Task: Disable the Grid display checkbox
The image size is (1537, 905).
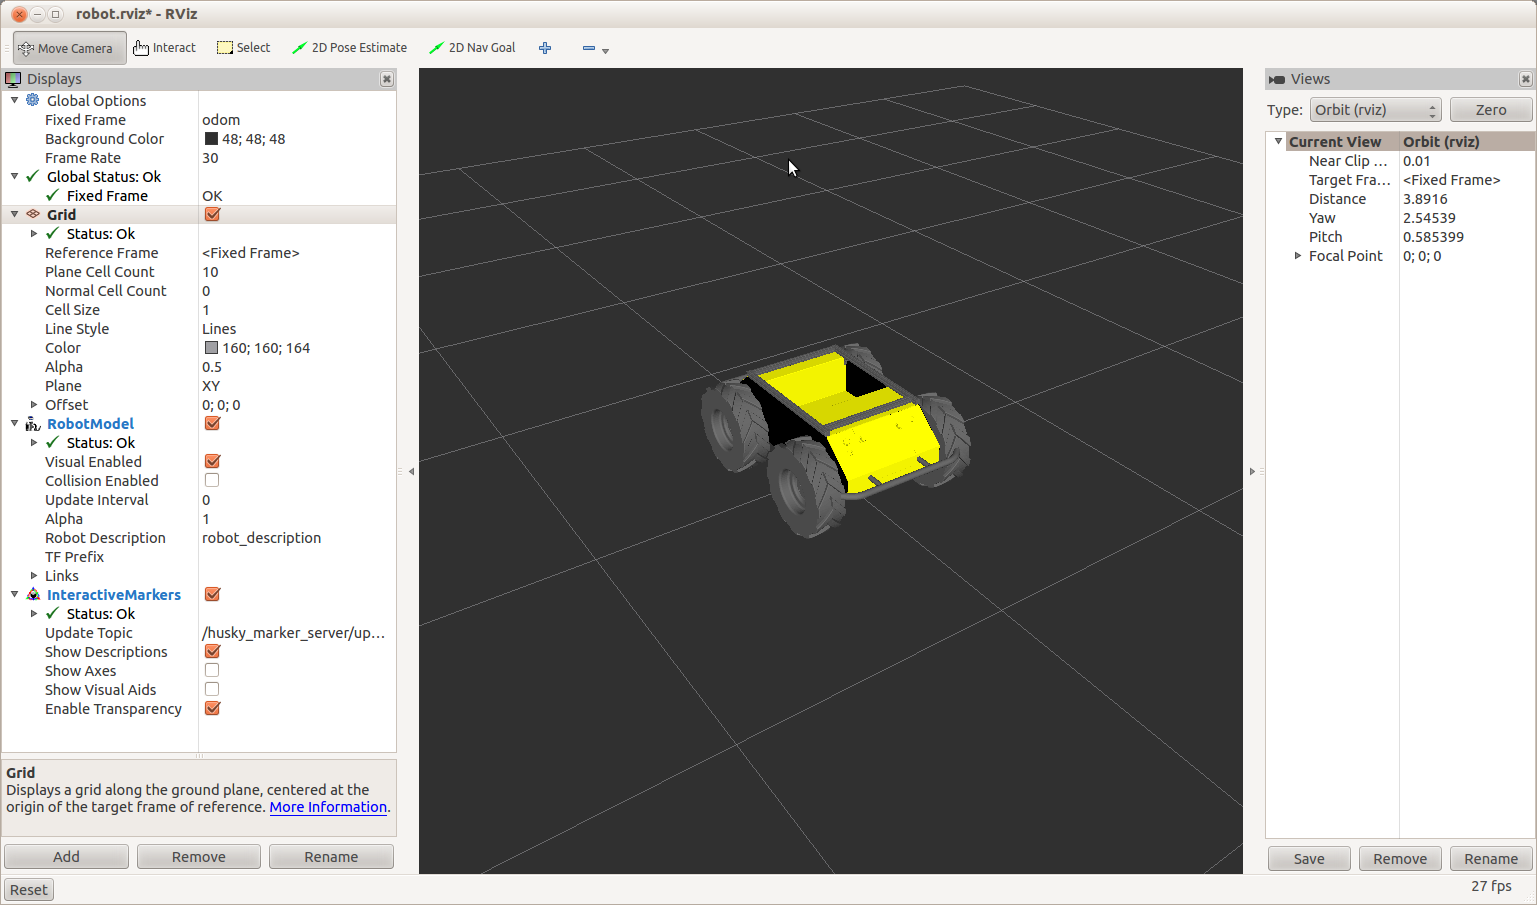Action: (x=212, y=215)
